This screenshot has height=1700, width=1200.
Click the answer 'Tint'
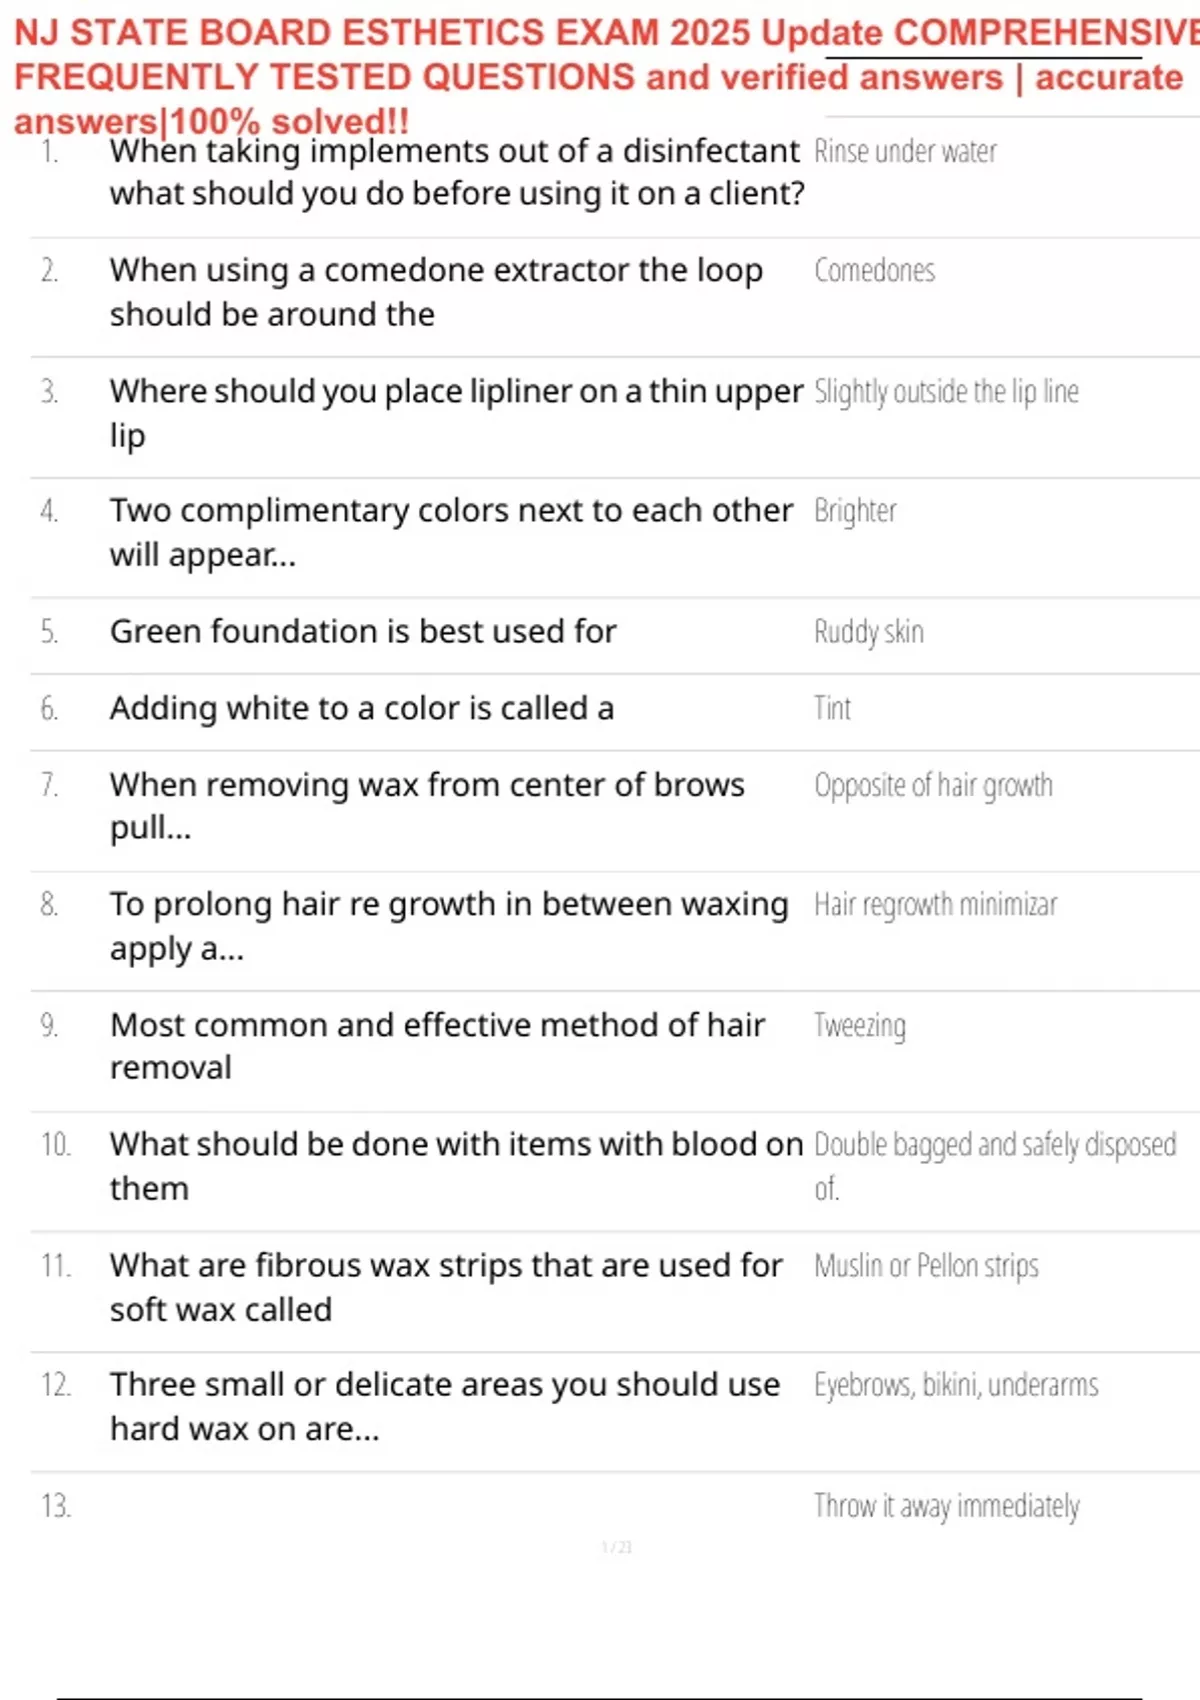832,709
